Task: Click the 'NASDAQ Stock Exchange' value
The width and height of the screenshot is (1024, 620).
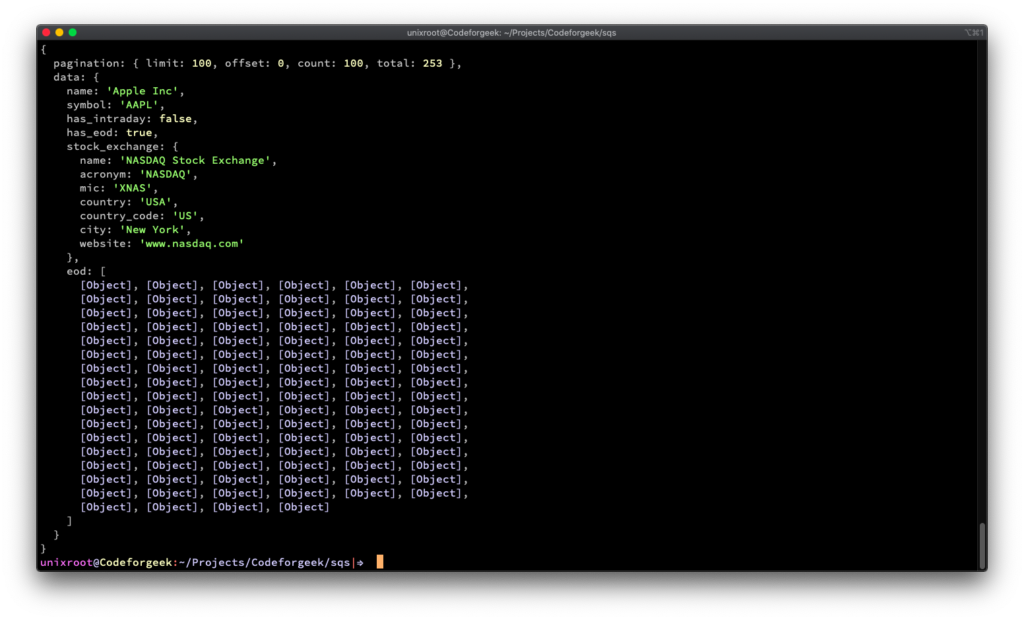Action: click(x=196, y=160)
